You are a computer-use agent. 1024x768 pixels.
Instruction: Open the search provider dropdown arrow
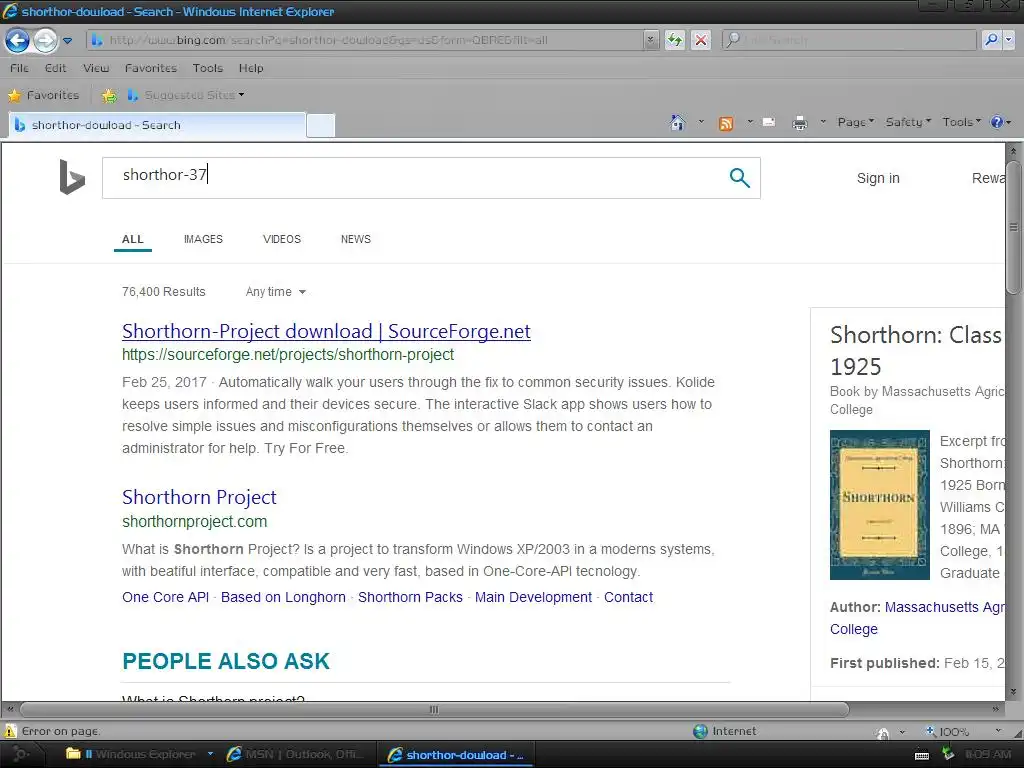(x=1009, y=40)
